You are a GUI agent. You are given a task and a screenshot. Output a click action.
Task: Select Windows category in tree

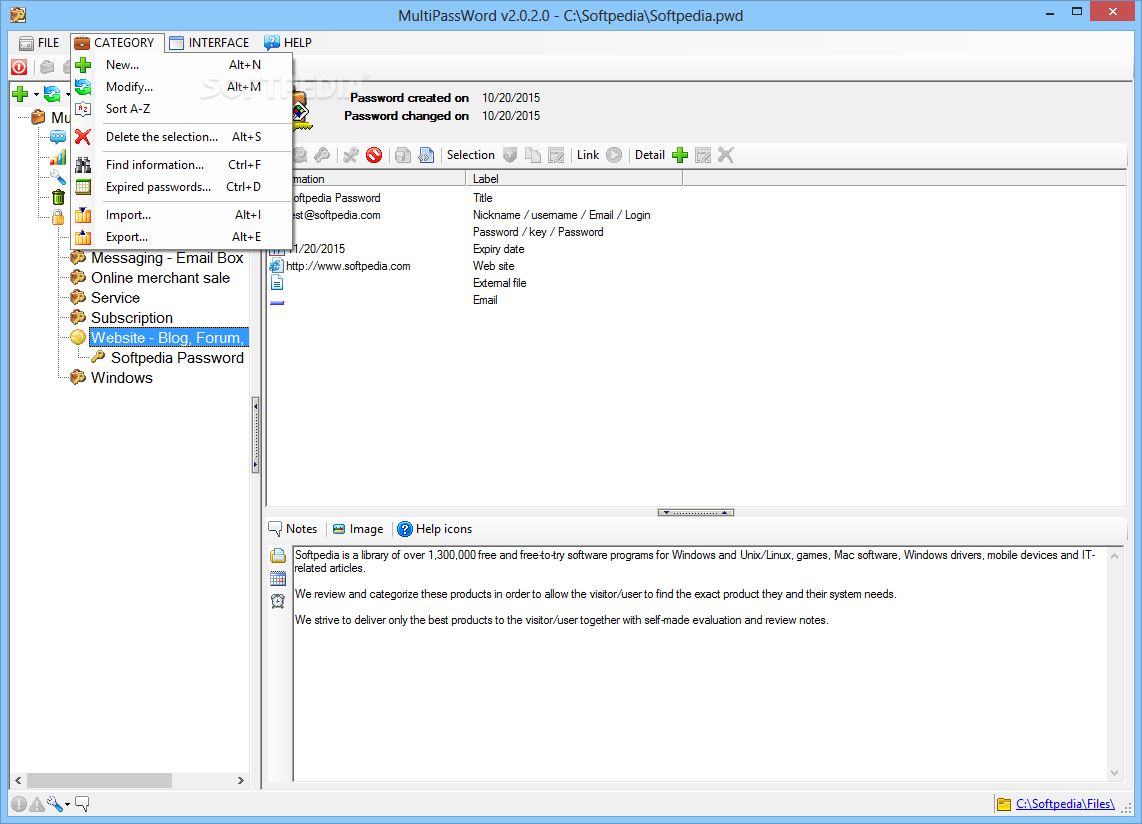122,377
